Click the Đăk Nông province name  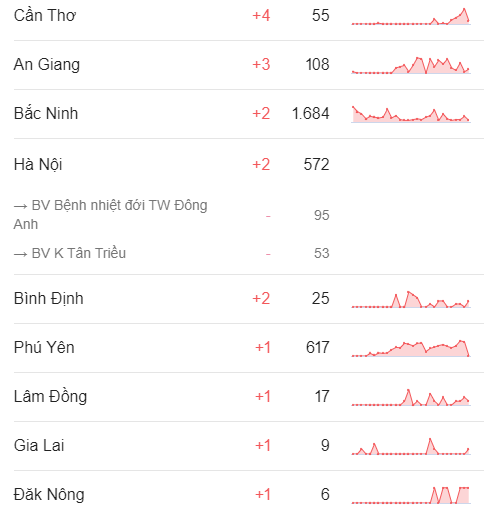49,494
